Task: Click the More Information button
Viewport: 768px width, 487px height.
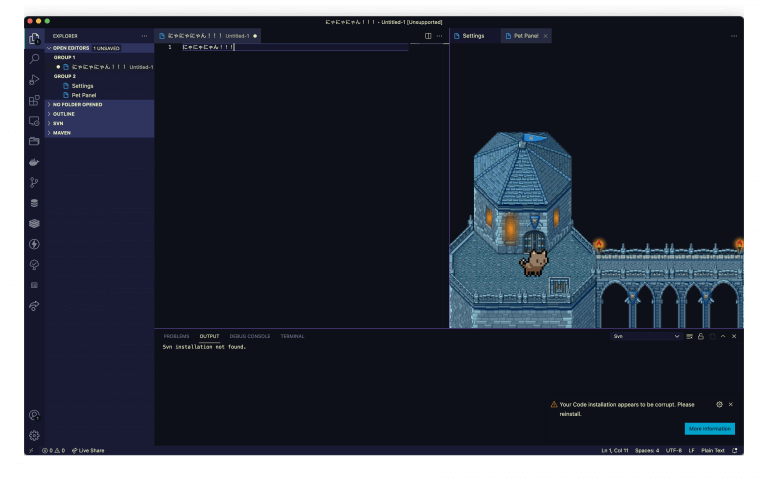Action: (709, 428)
